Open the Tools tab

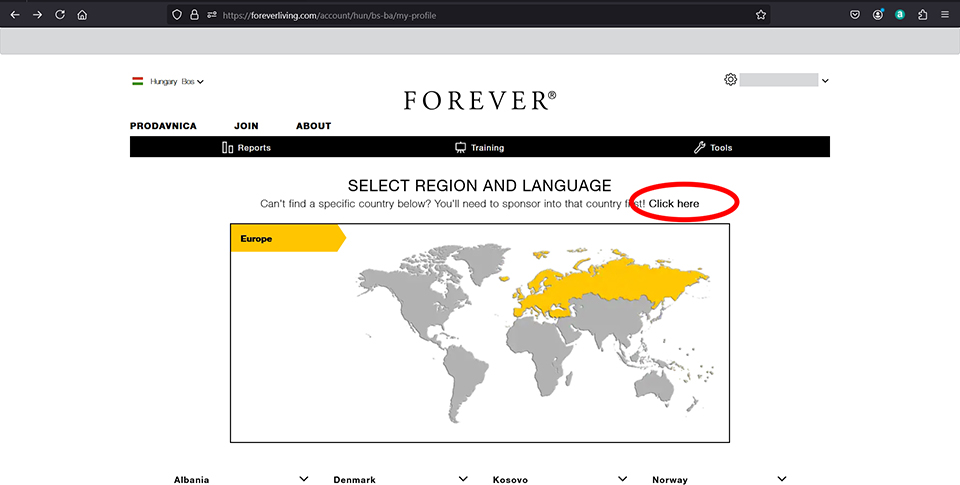click(x=713, y=148)
